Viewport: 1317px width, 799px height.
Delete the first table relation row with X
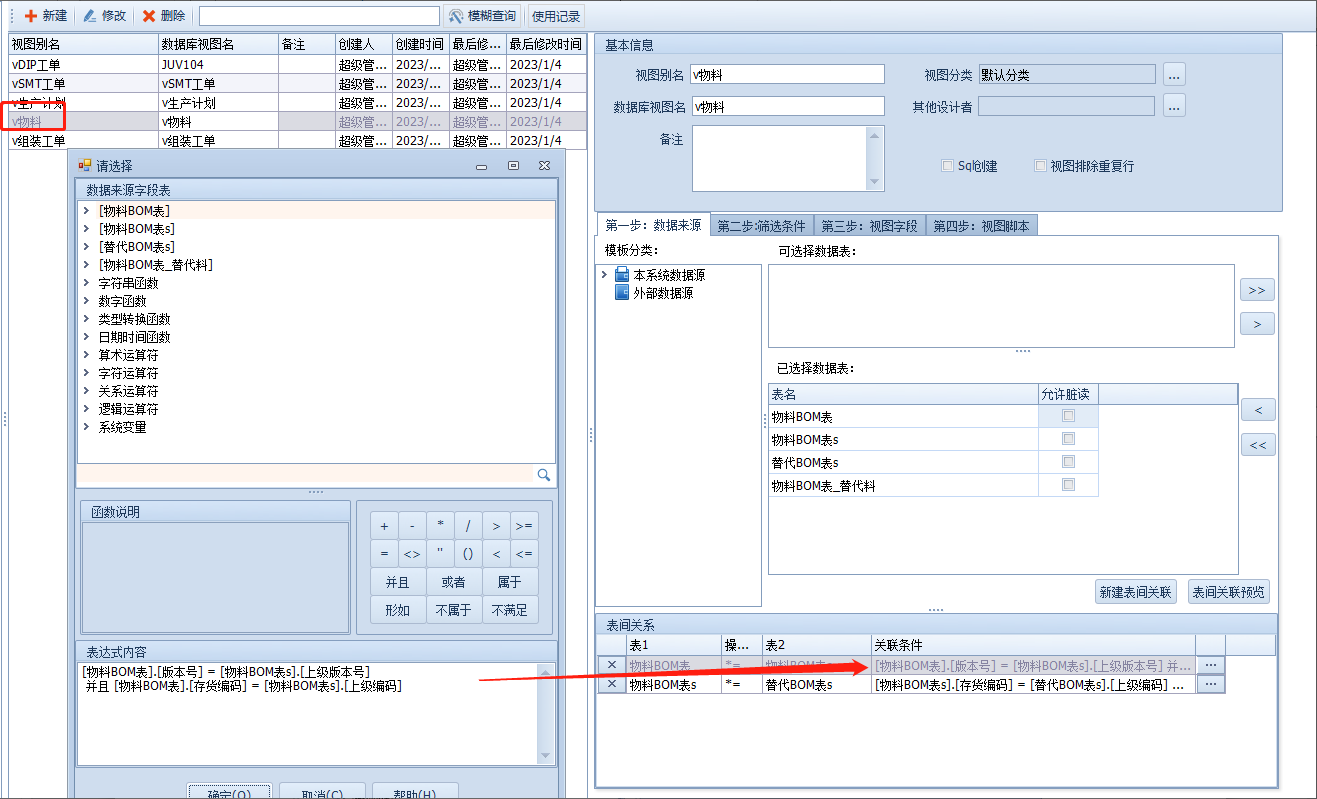[611, 665]
